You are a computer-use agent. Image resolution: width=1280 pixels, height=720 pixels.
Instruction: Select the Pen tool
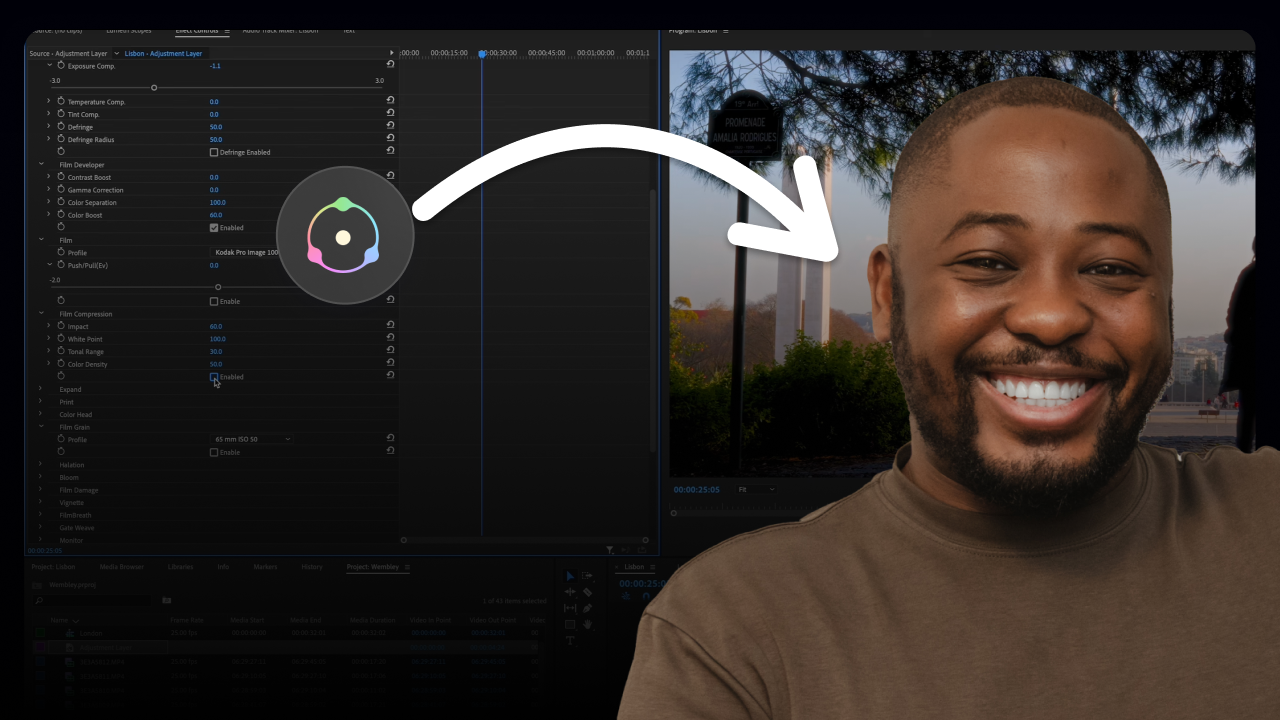pyautogui.click(x=587, y=608)
